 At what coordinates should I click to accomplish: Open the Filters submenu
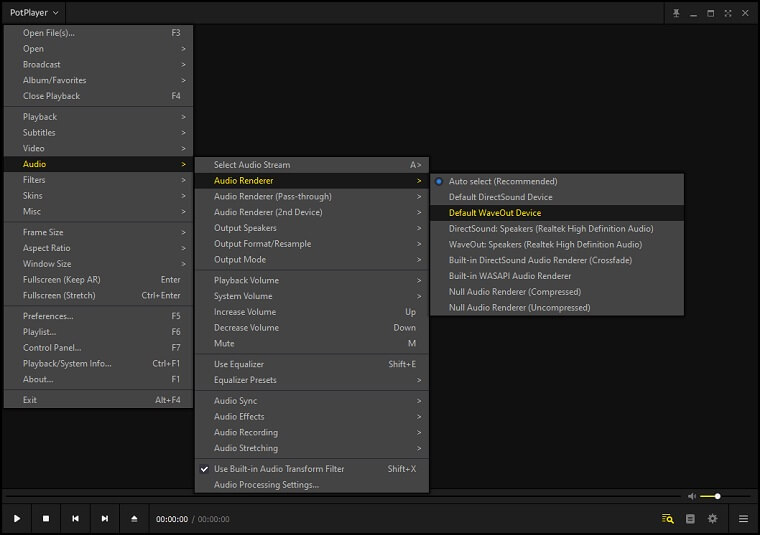point(98,180)
